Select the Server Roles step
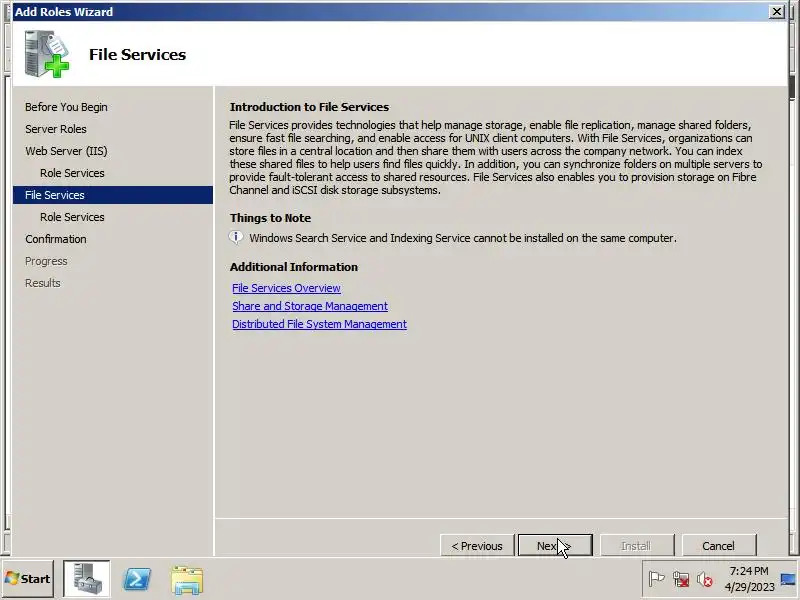This screenshot has height=600, width=800. pos(56,129)
